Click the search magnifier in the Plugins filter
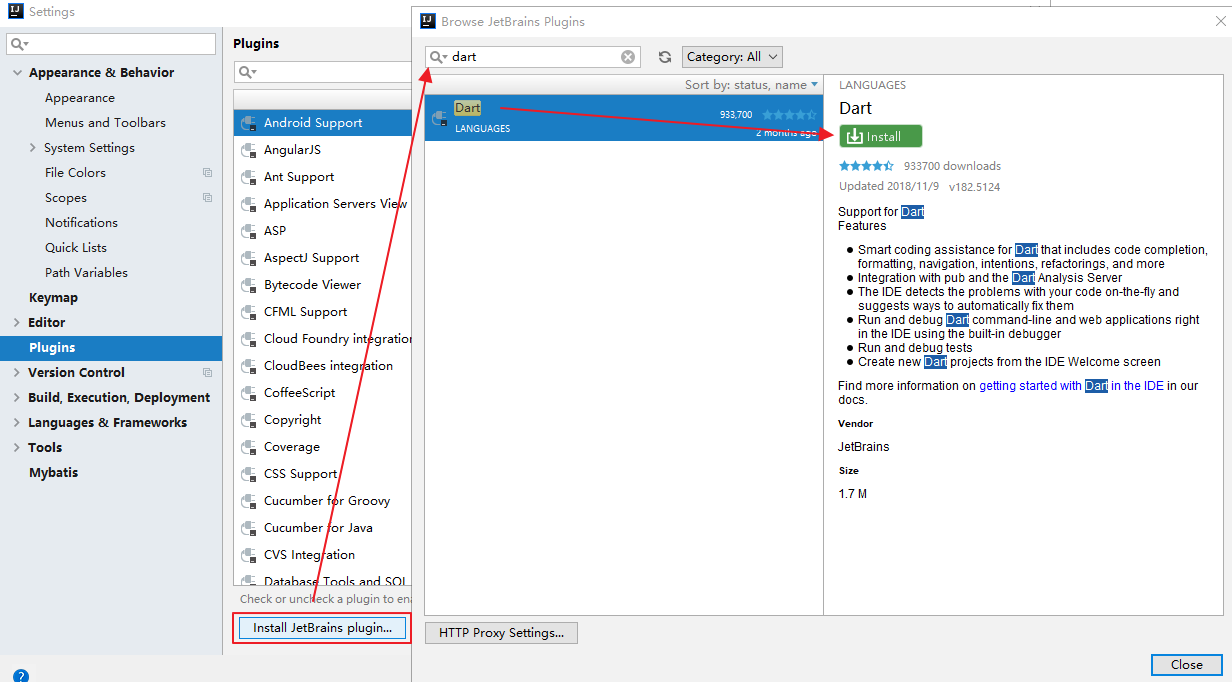 (247, 72)
